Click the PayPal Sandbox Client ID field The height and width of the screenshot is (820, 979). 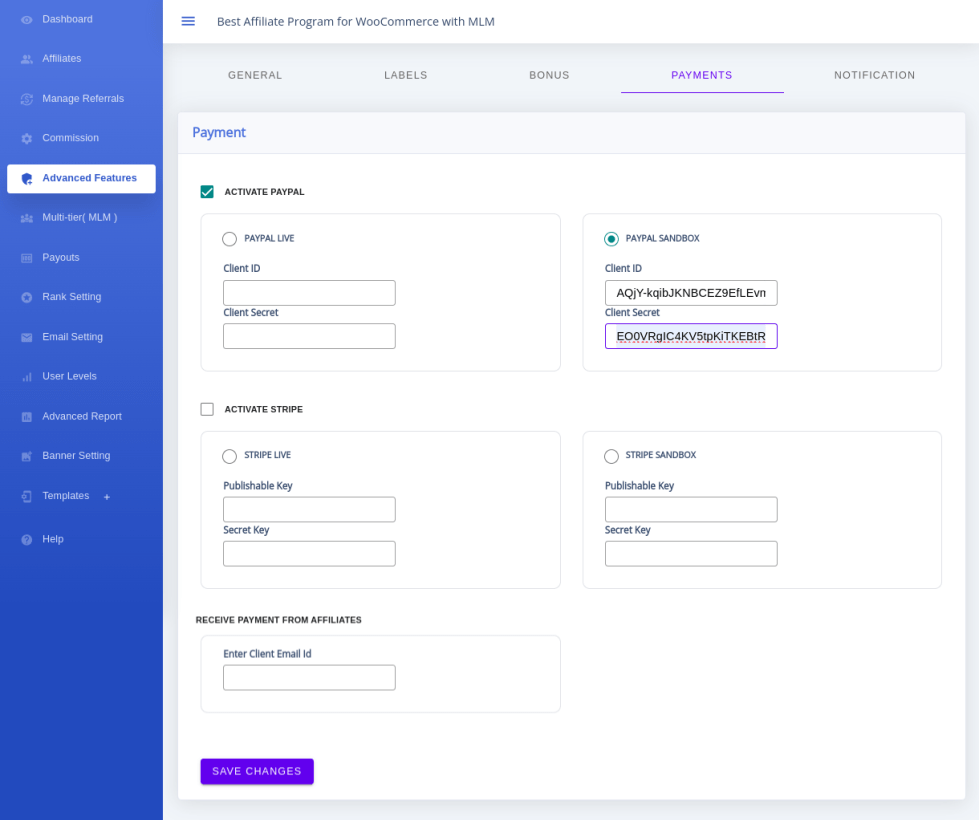click(x=691, y=293)
